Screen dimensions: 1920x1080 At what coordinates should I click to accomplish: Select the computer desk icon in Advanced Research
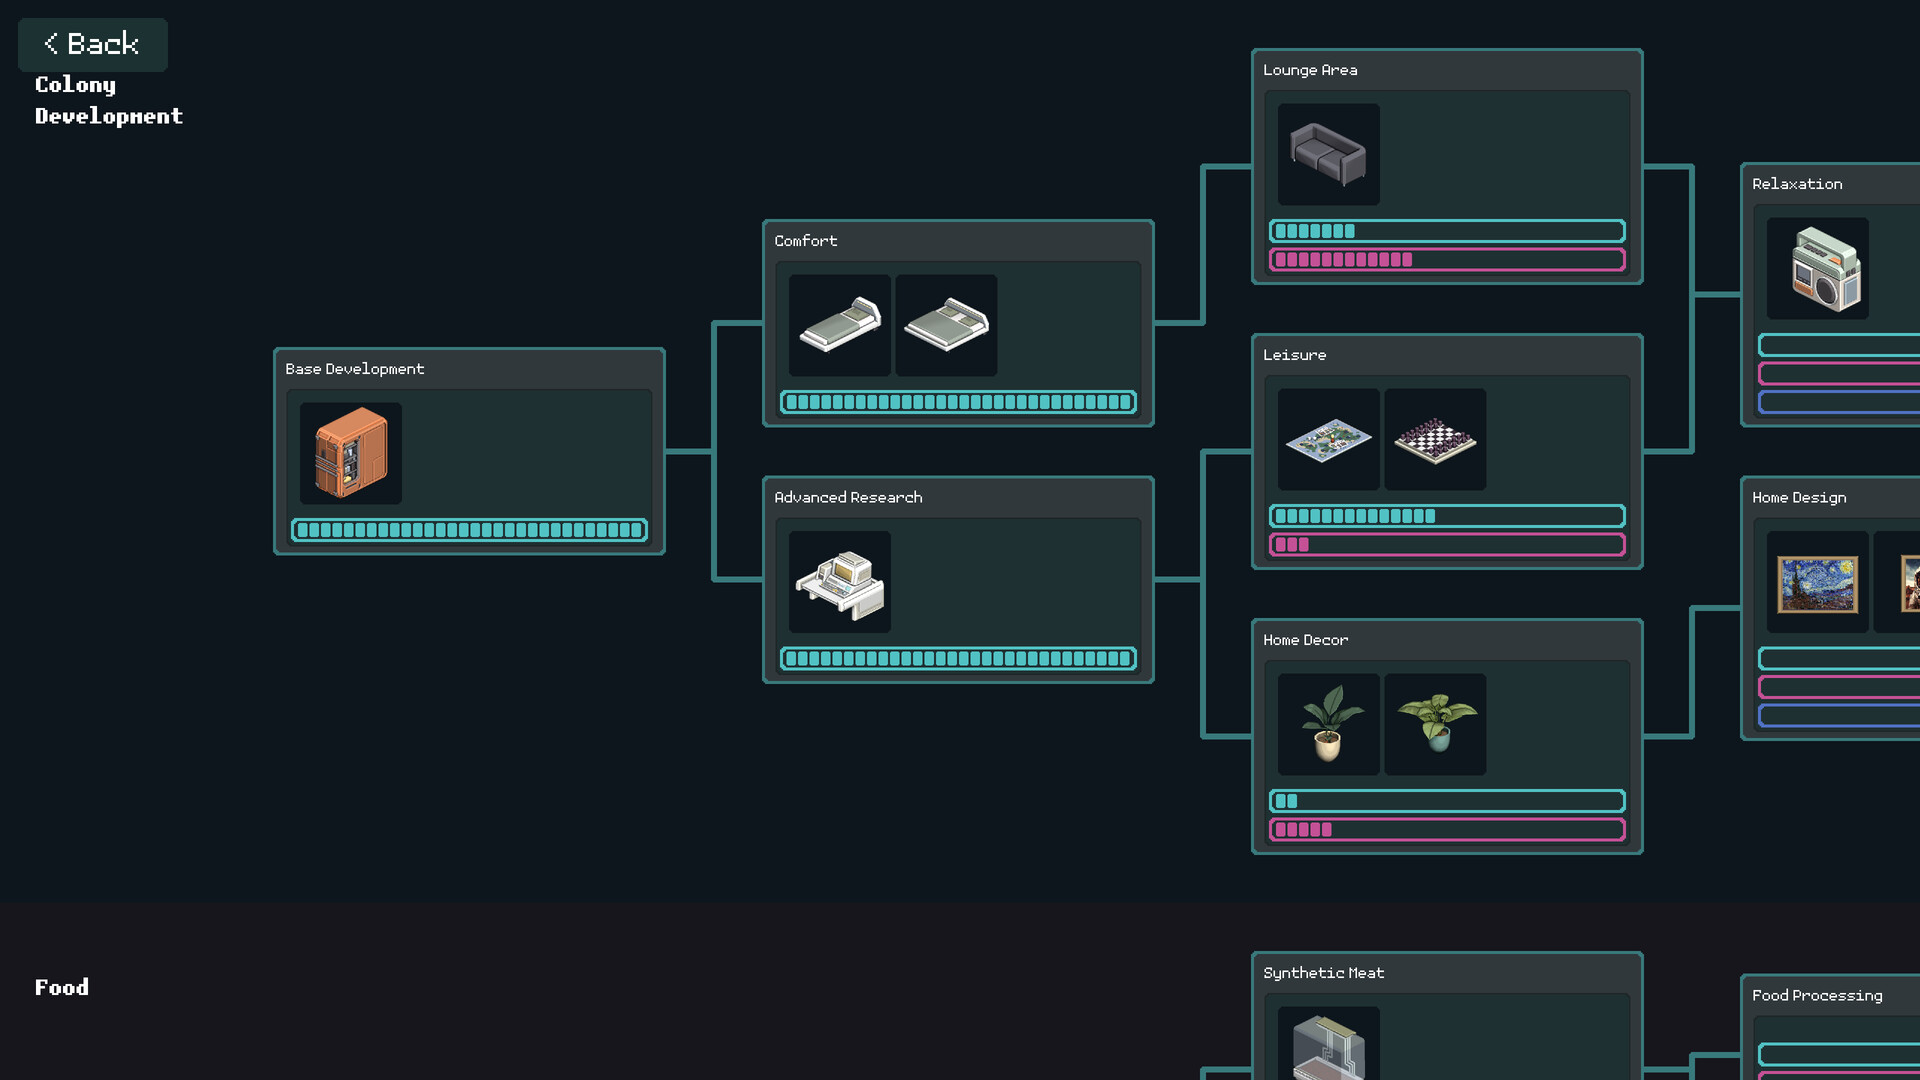point(839,582)
